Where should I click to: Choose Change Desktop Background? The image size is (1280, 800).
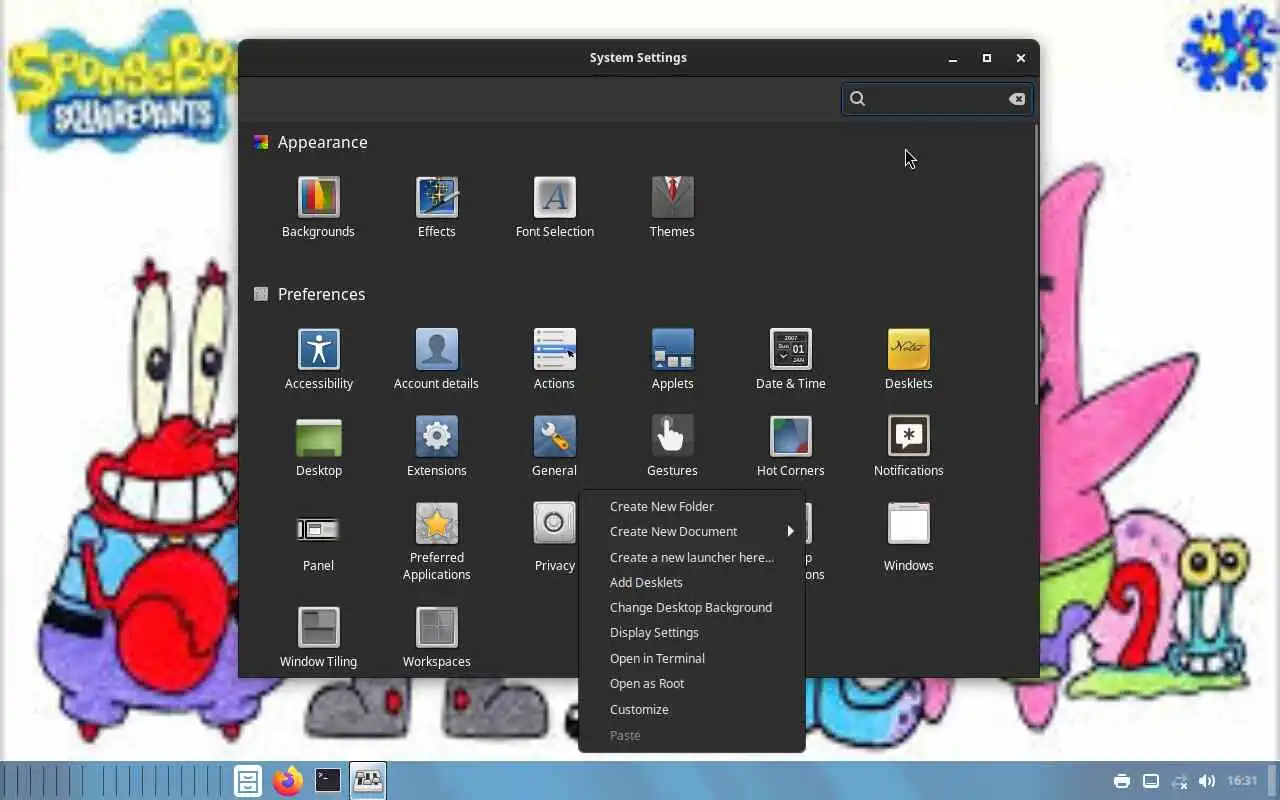tap(692, 607)
